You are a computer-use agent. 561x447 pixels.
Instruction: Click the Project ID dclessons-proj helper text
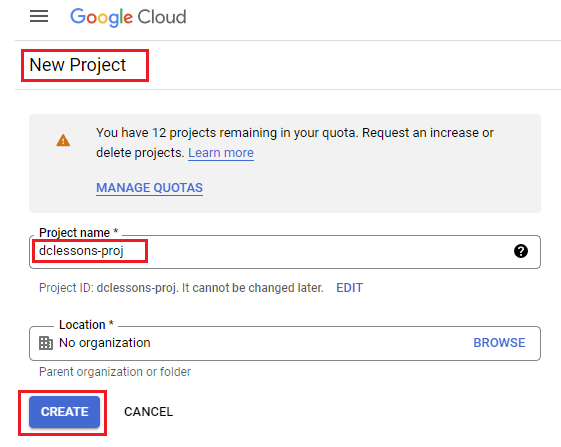pos(181,288)
